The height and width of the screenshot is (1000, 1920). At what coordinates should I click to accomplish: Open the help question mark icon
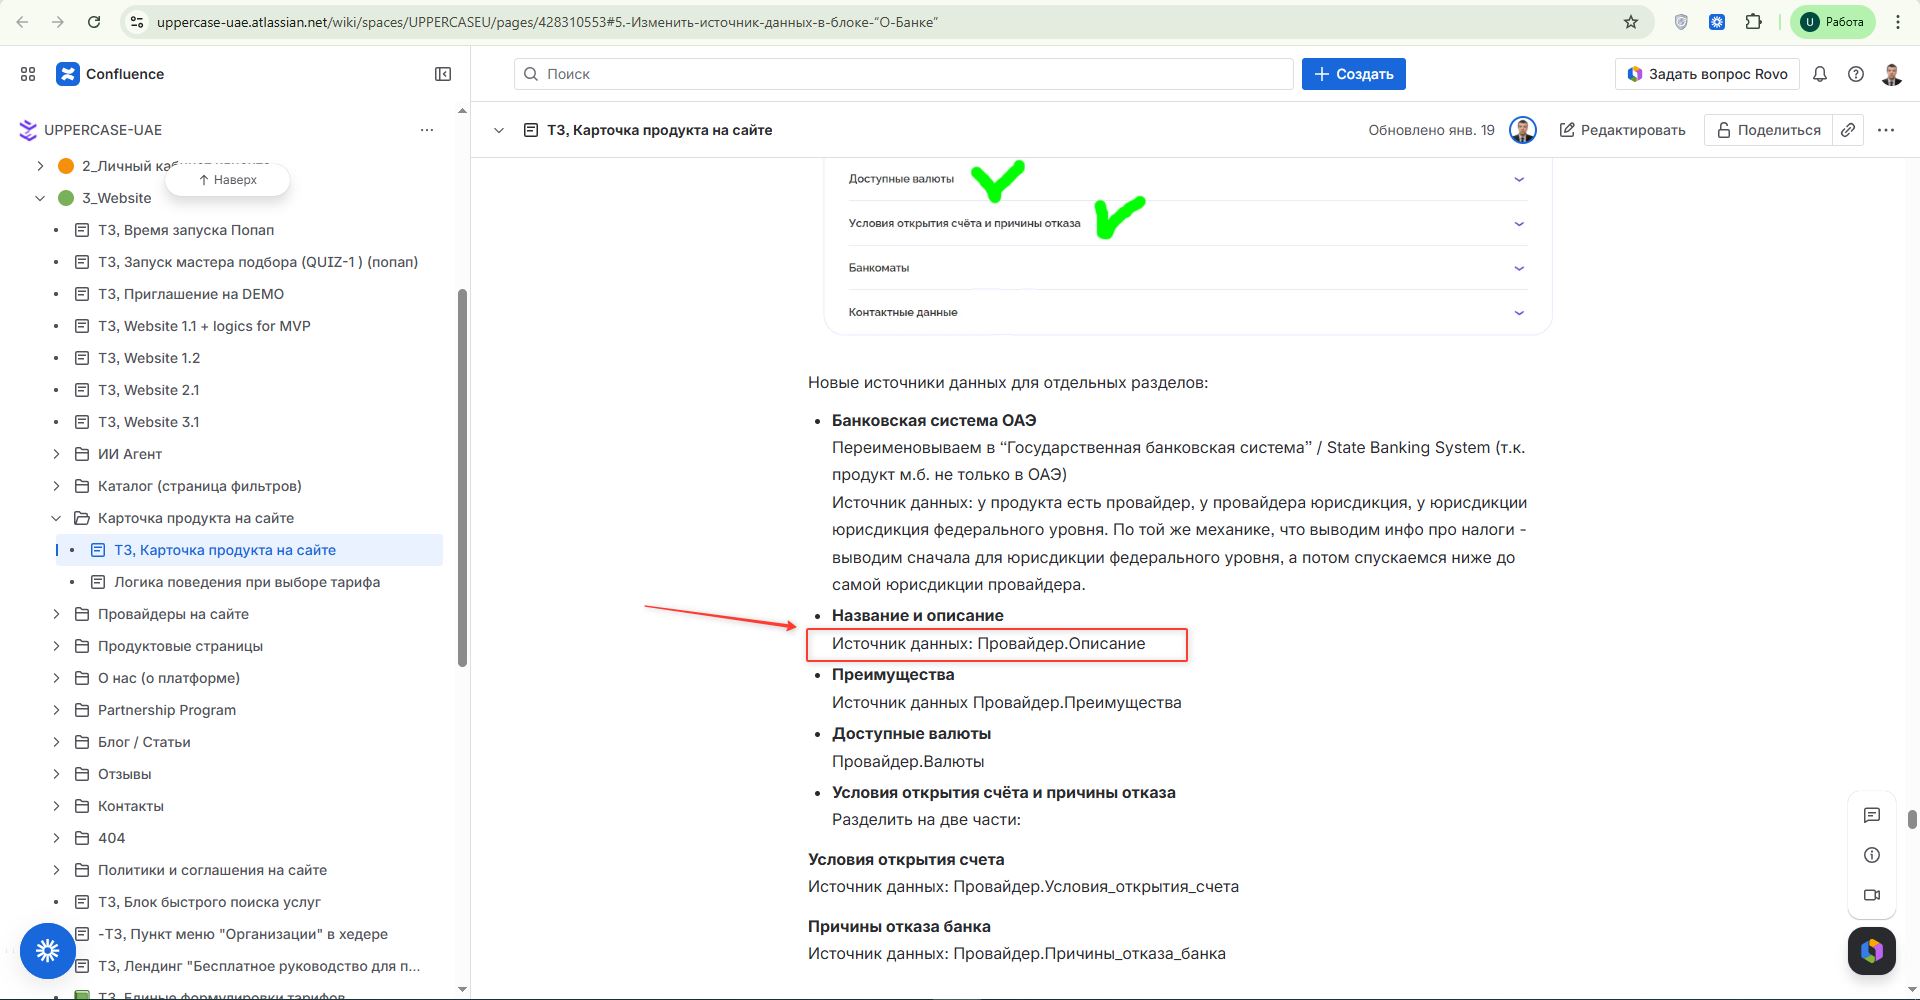coord(1856,74)
